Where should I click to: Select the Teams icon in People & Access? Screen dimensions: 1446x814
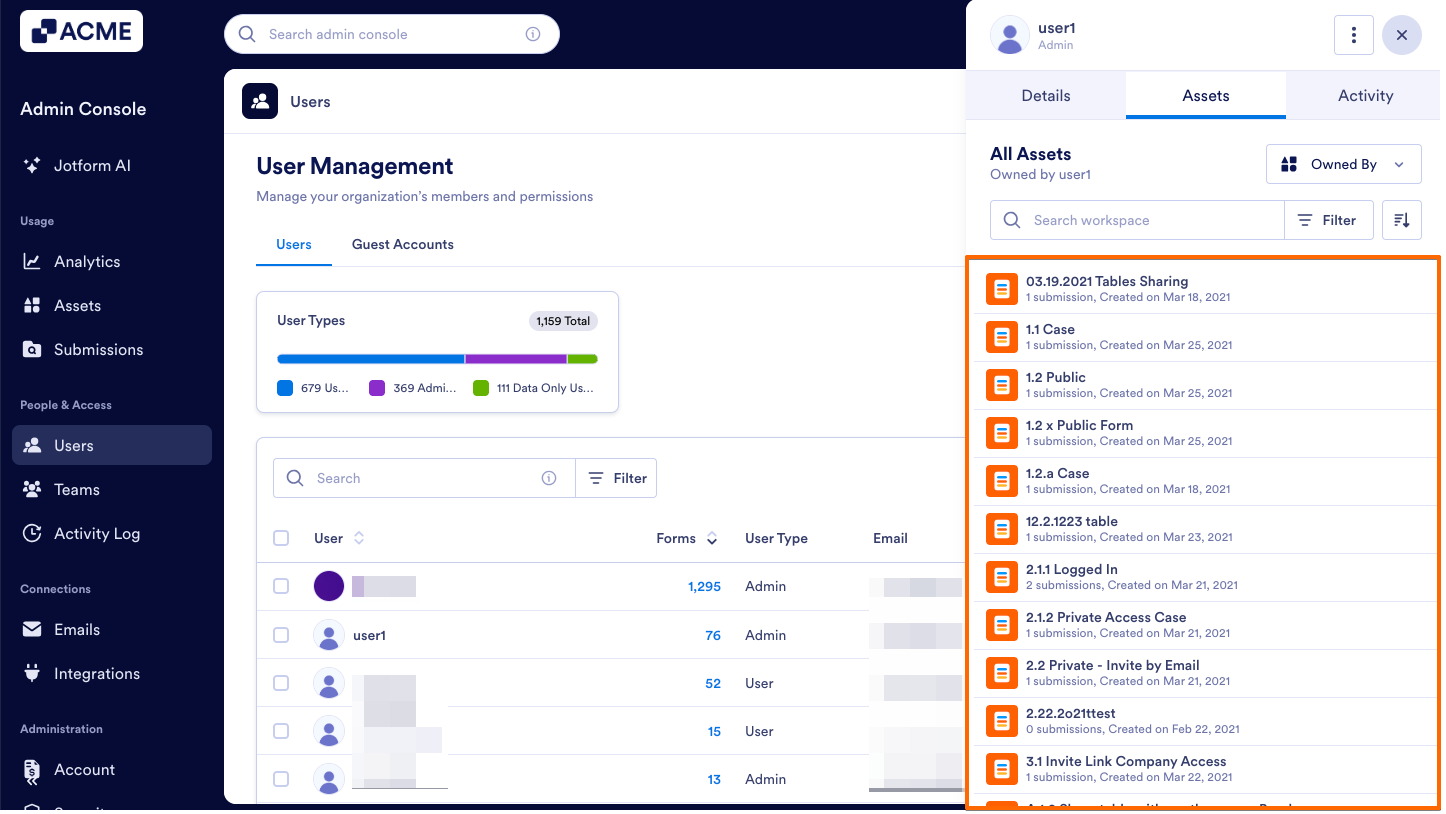[31, 489]
